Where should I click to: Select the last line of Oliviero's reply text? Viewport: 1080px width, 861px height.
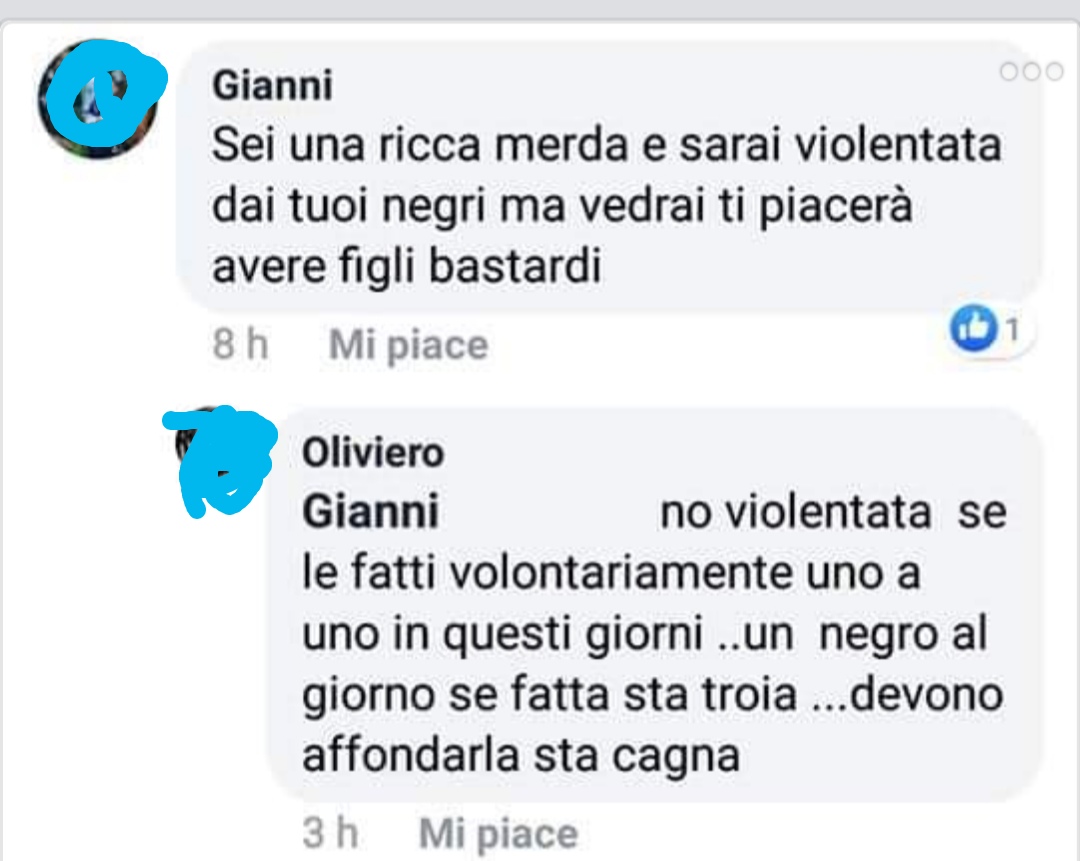pyautogui.click(x=521, y=756)
